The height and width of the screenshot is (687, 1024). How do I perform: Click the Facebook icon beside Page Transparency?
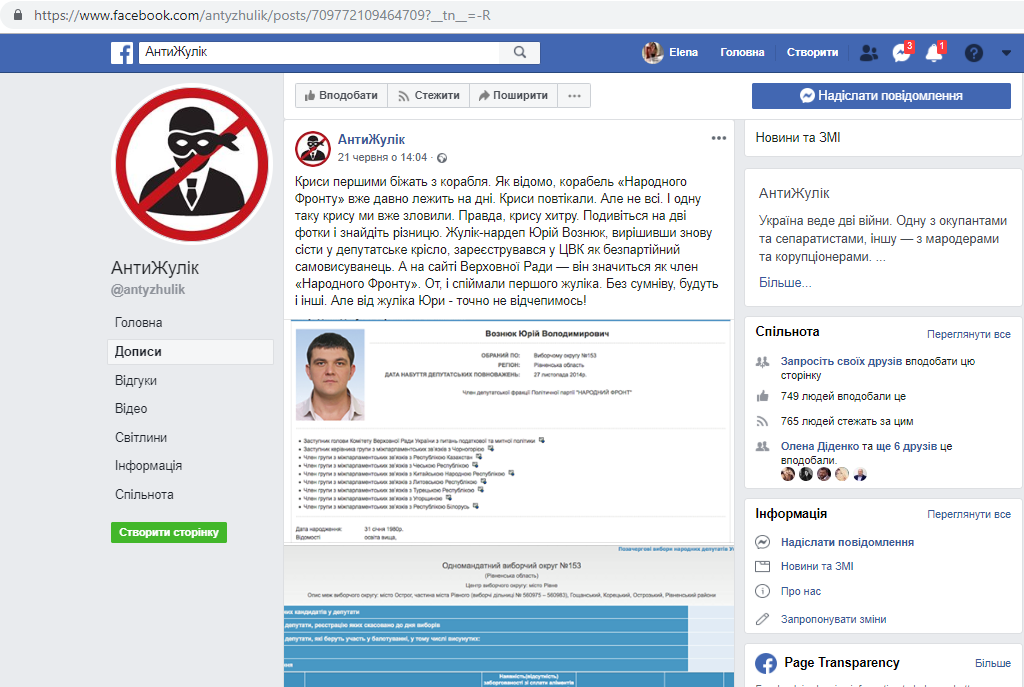(x=766, y=663)
